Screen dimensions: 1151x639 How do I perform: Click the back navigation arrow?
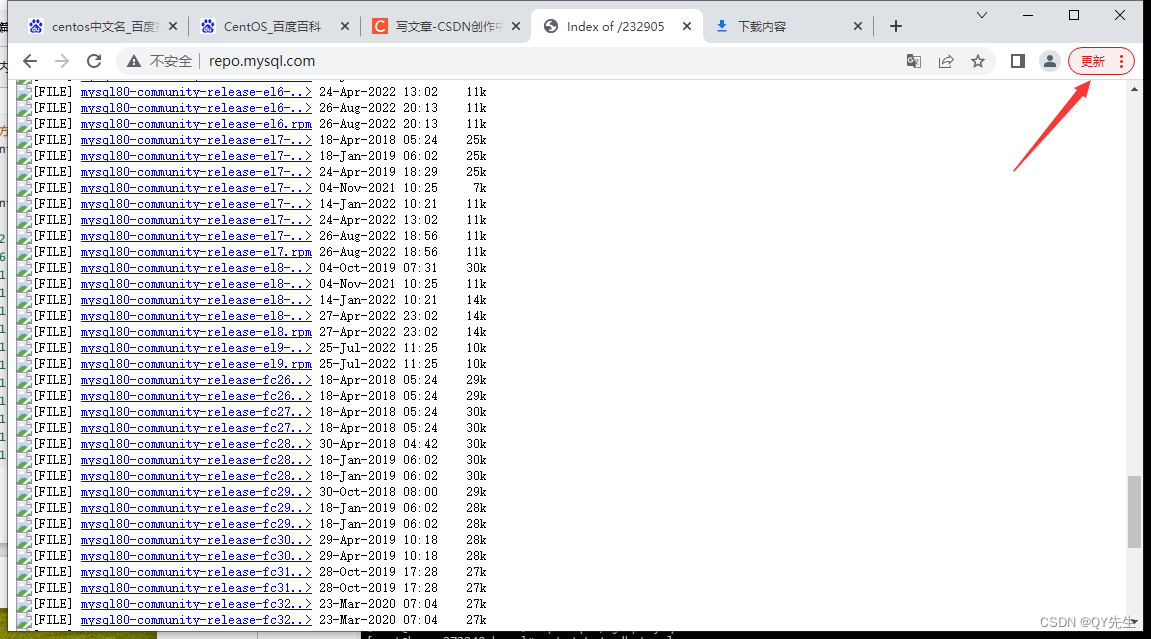tap(30, 60)
